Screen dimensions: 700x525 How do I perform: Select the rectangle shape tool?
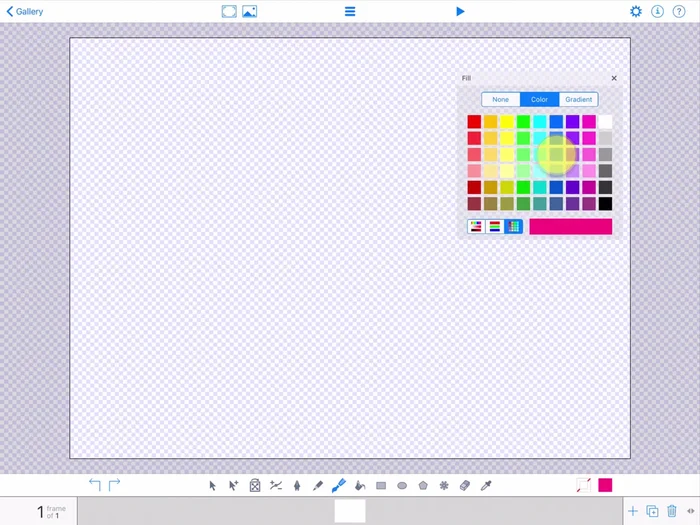[381, 485]
